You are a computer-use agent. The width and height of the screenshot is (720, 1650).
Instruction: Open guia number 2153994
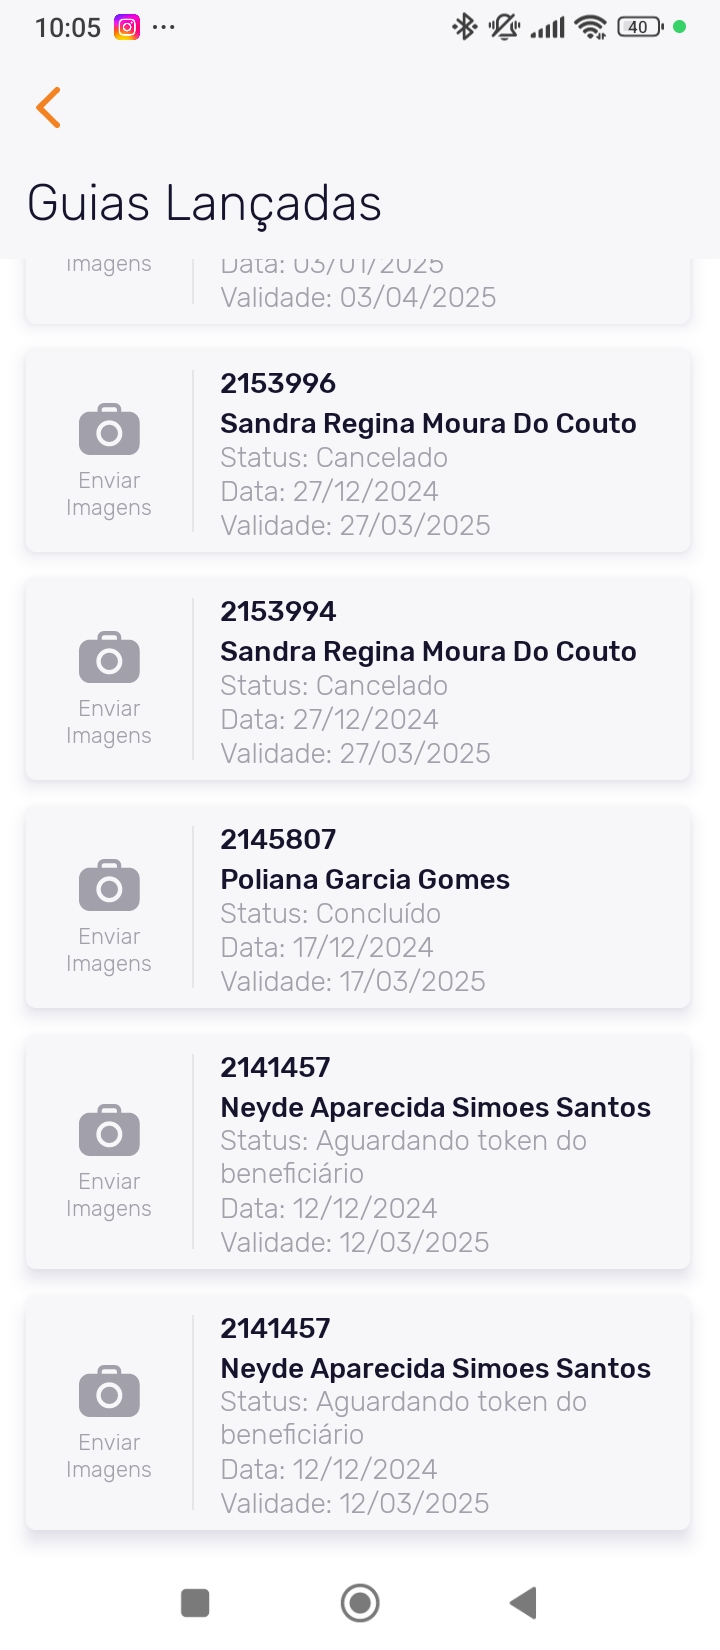(x=278, y=611)
